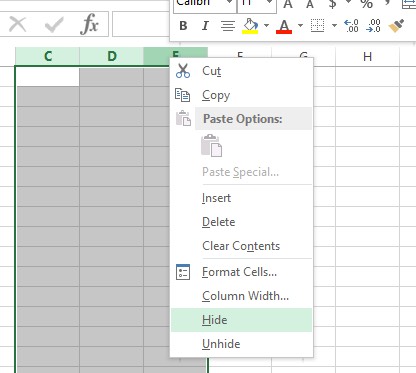Click the Increase Decimal icon
The width and height of the screenshot is (416, 373).
click(x=351, y=25)
